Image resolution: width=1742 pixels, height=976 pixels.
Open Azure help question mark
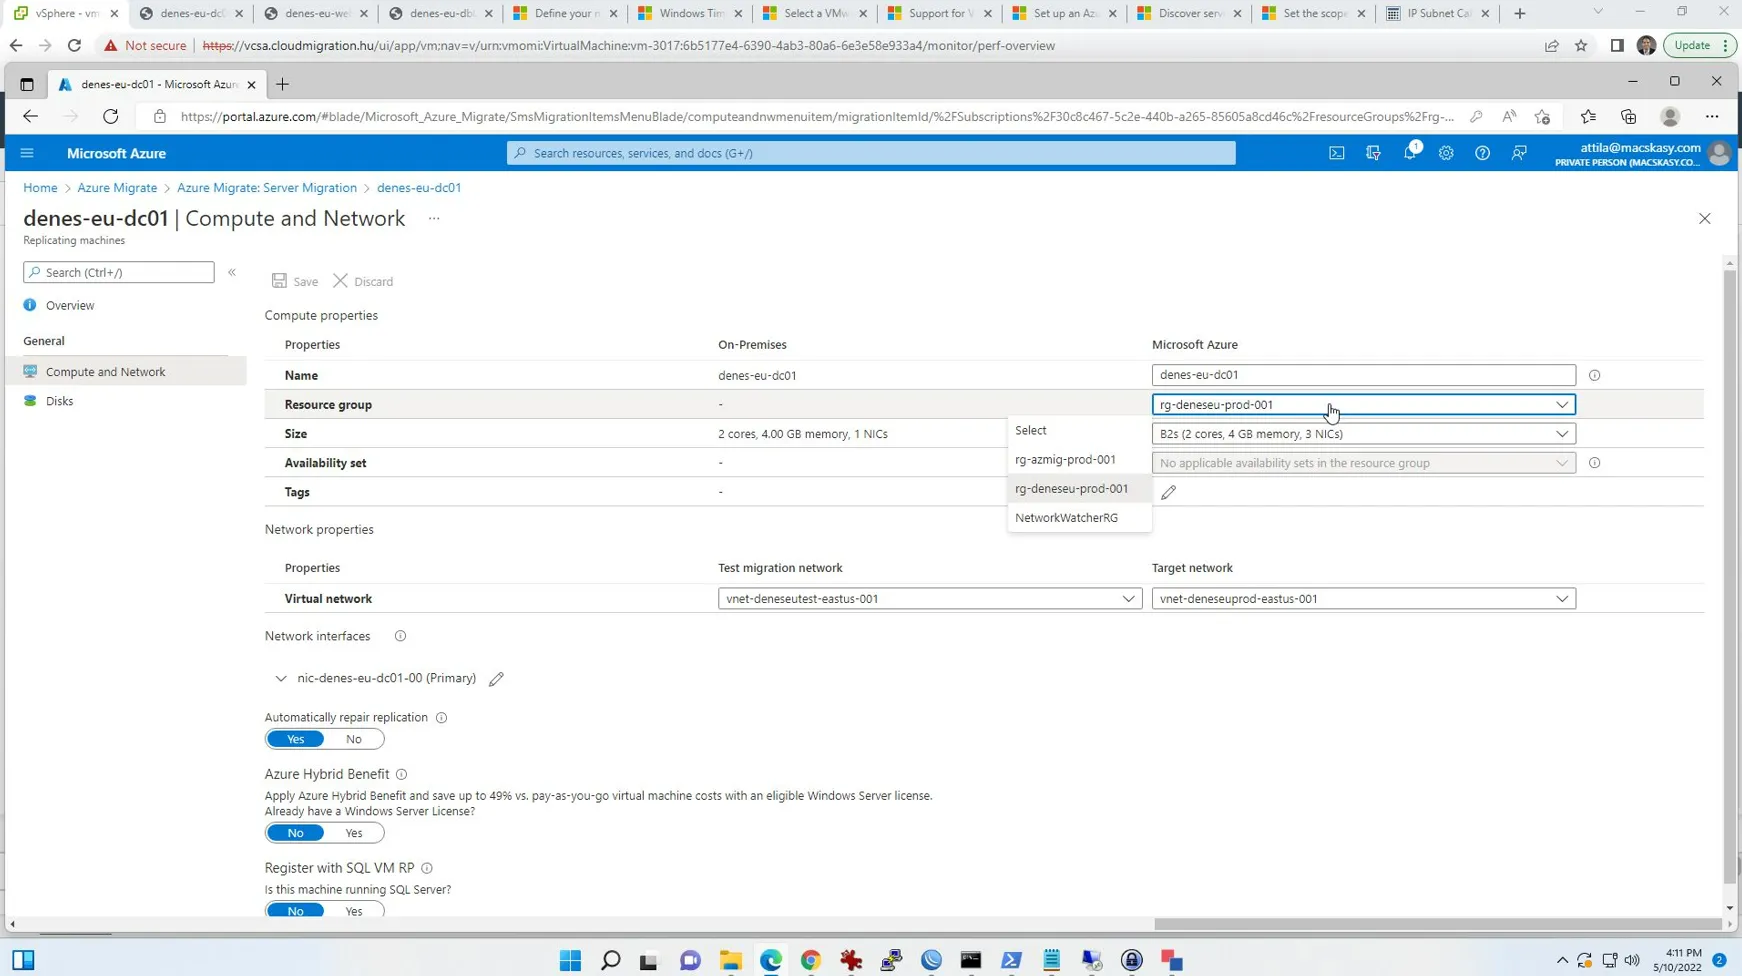tap(1482, 153)
